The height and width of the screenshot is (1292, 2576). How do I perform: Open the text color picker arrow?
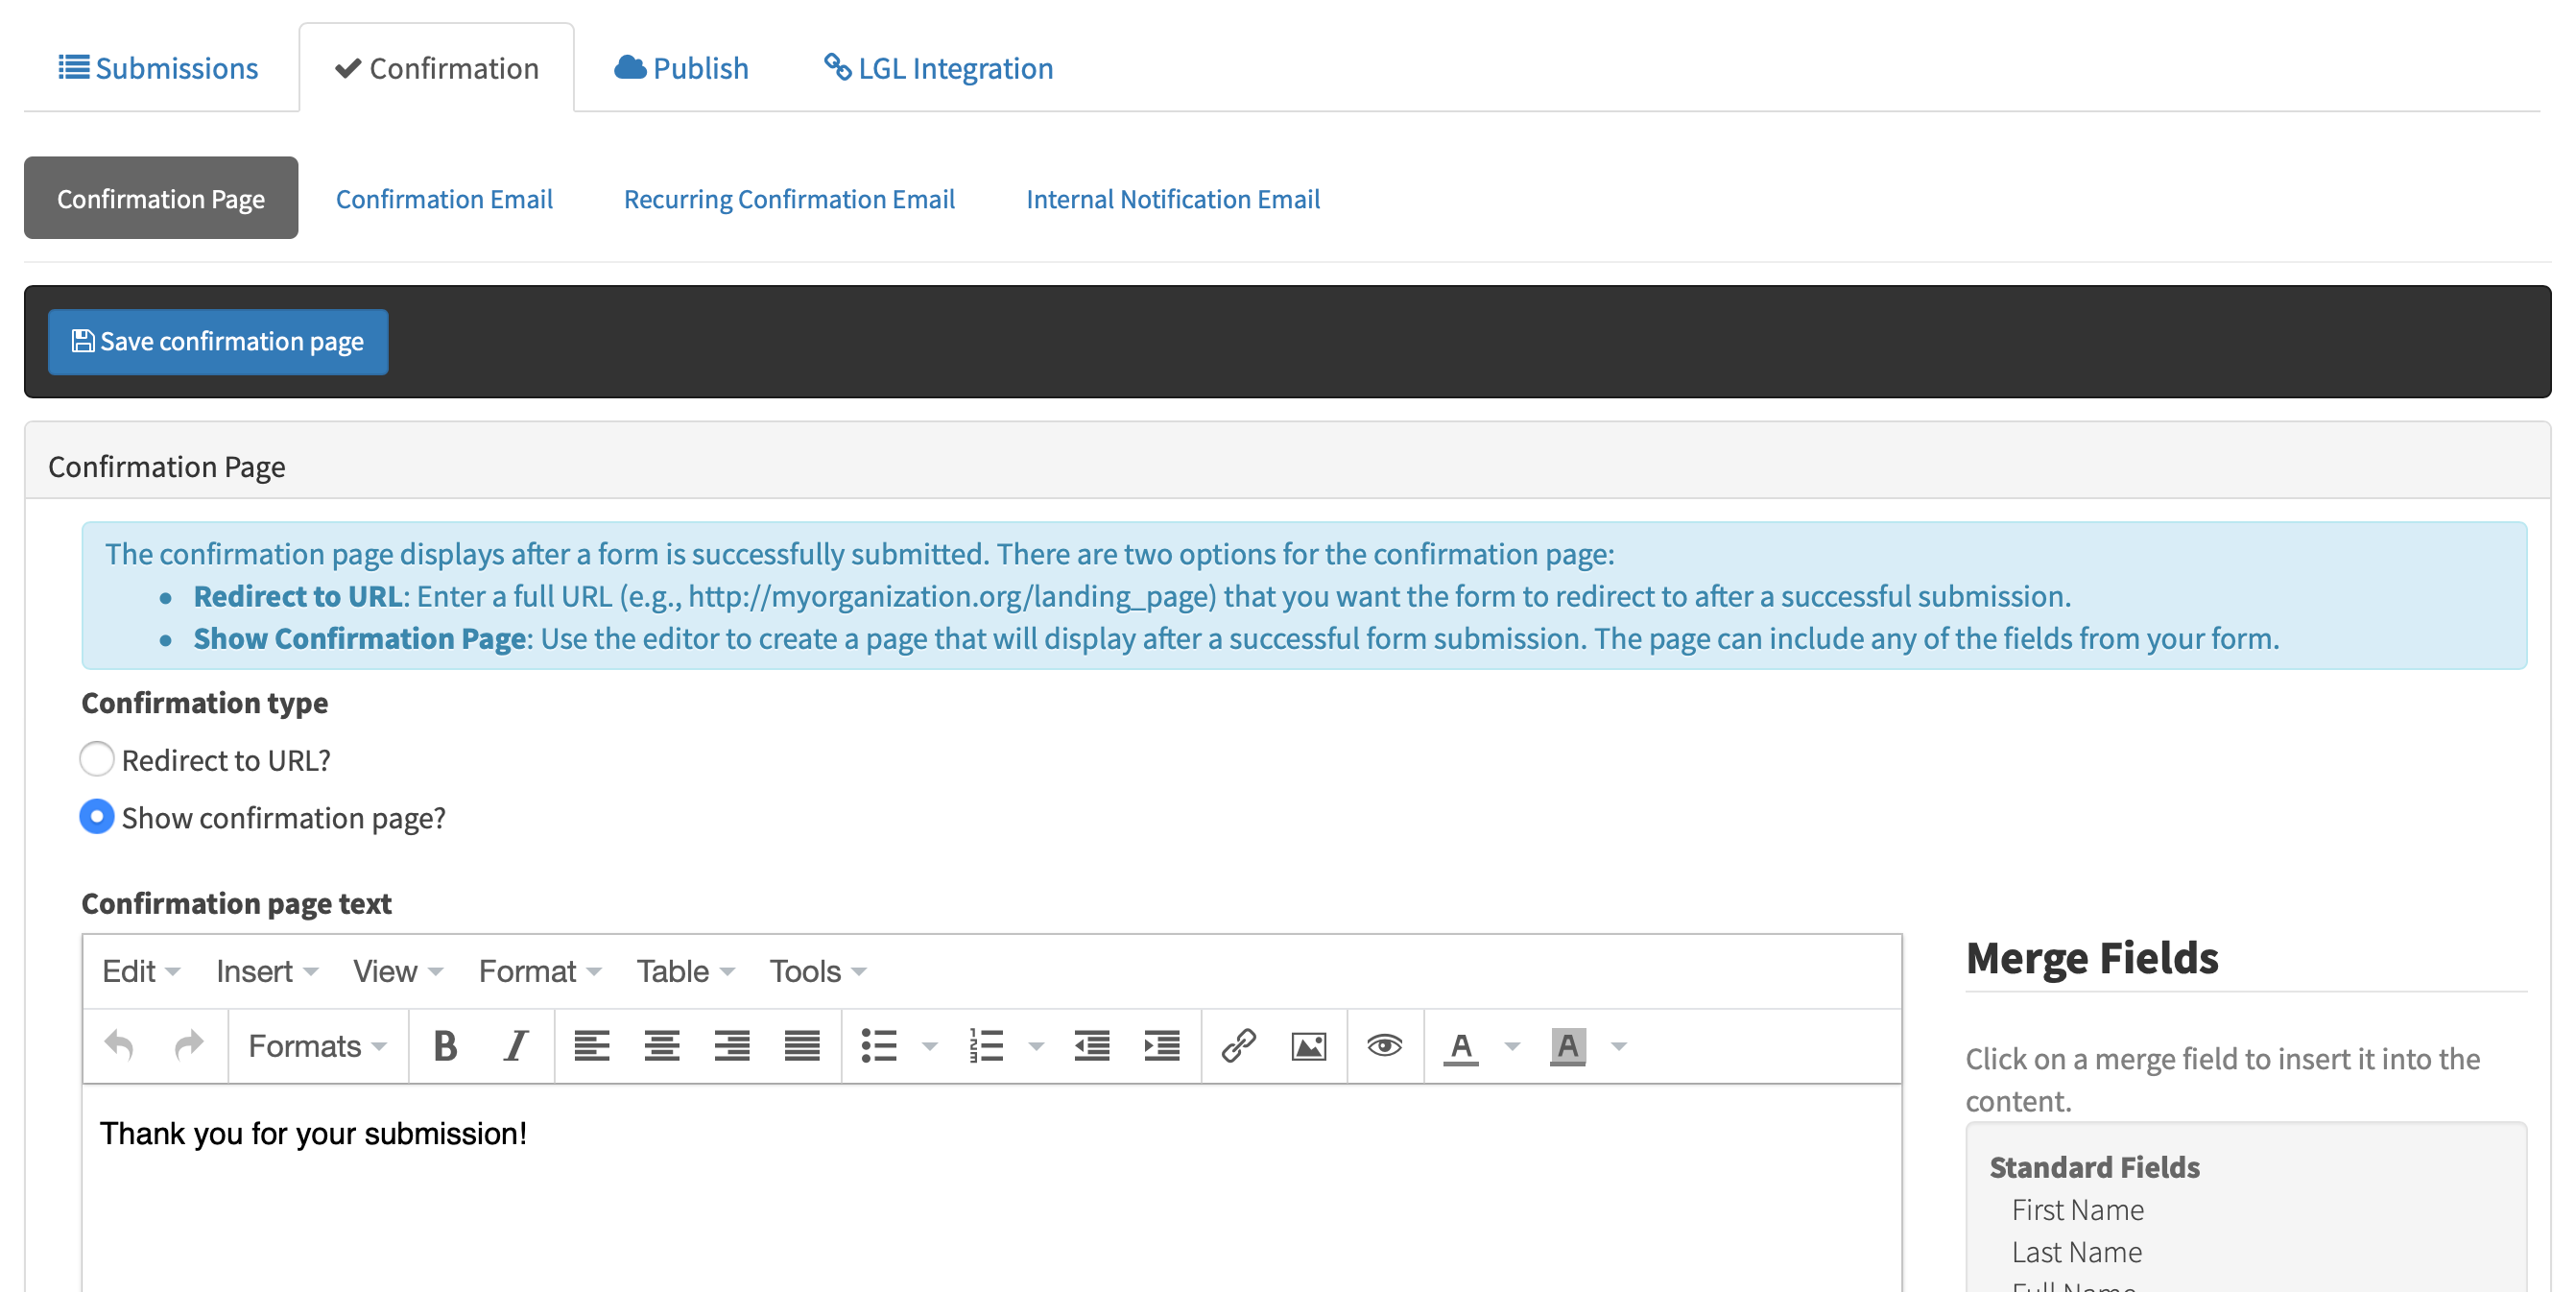pyautogui.click(x=1512, y=1046)
